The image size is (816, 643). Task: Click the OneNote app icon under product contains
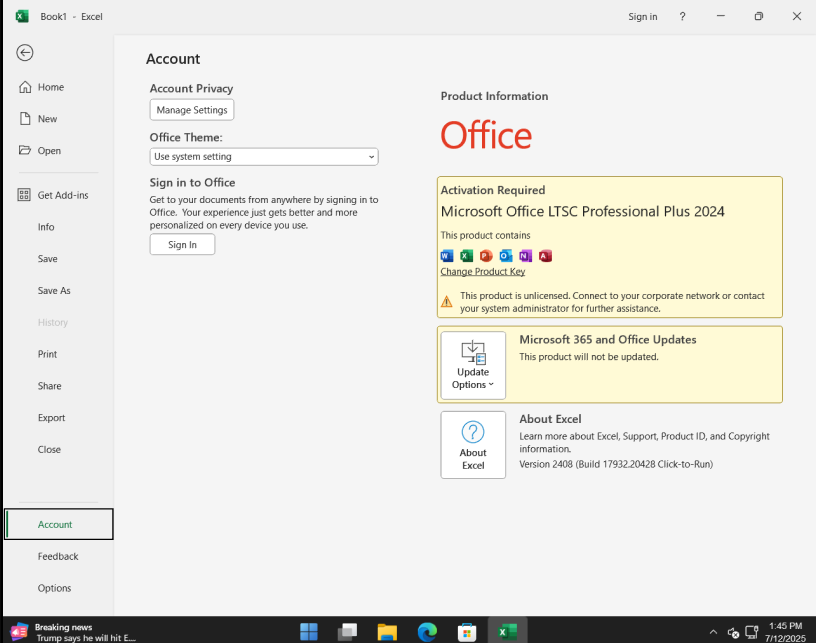[x=526, y=256]
